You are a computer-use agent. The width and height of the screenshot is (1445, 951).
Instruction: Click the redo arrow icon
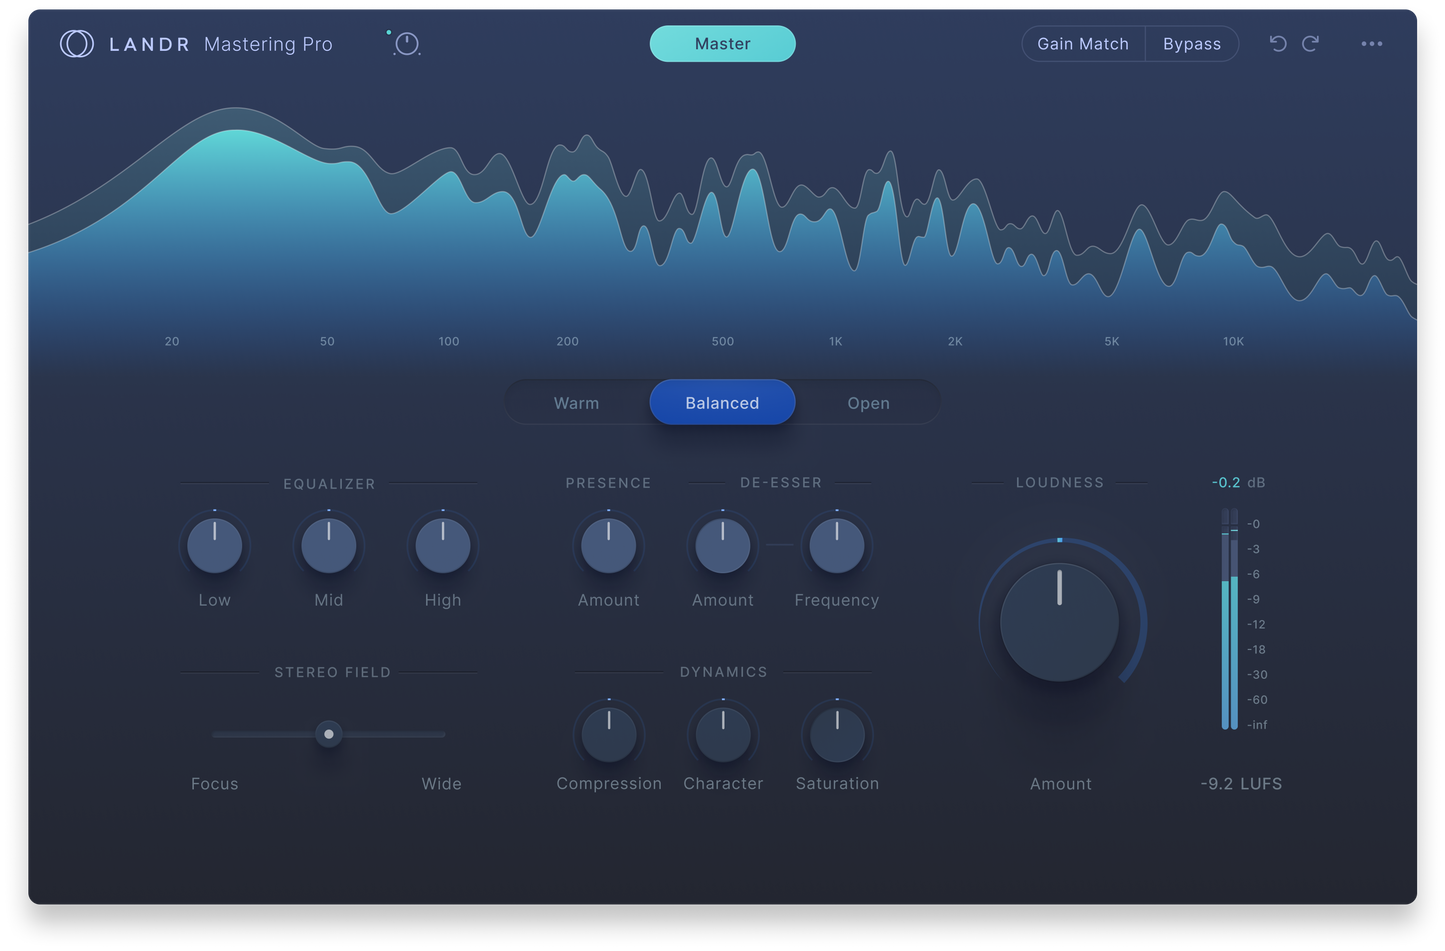coord(1310,44)
